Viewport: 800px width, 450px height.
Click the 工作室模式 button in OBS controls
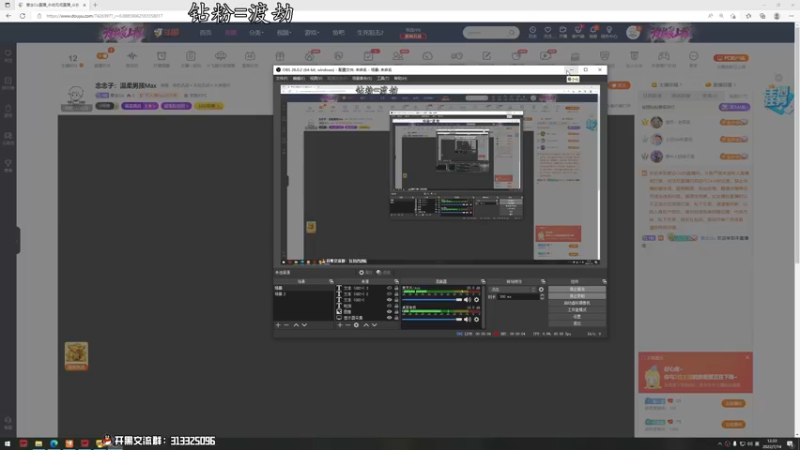coord(577,310)
